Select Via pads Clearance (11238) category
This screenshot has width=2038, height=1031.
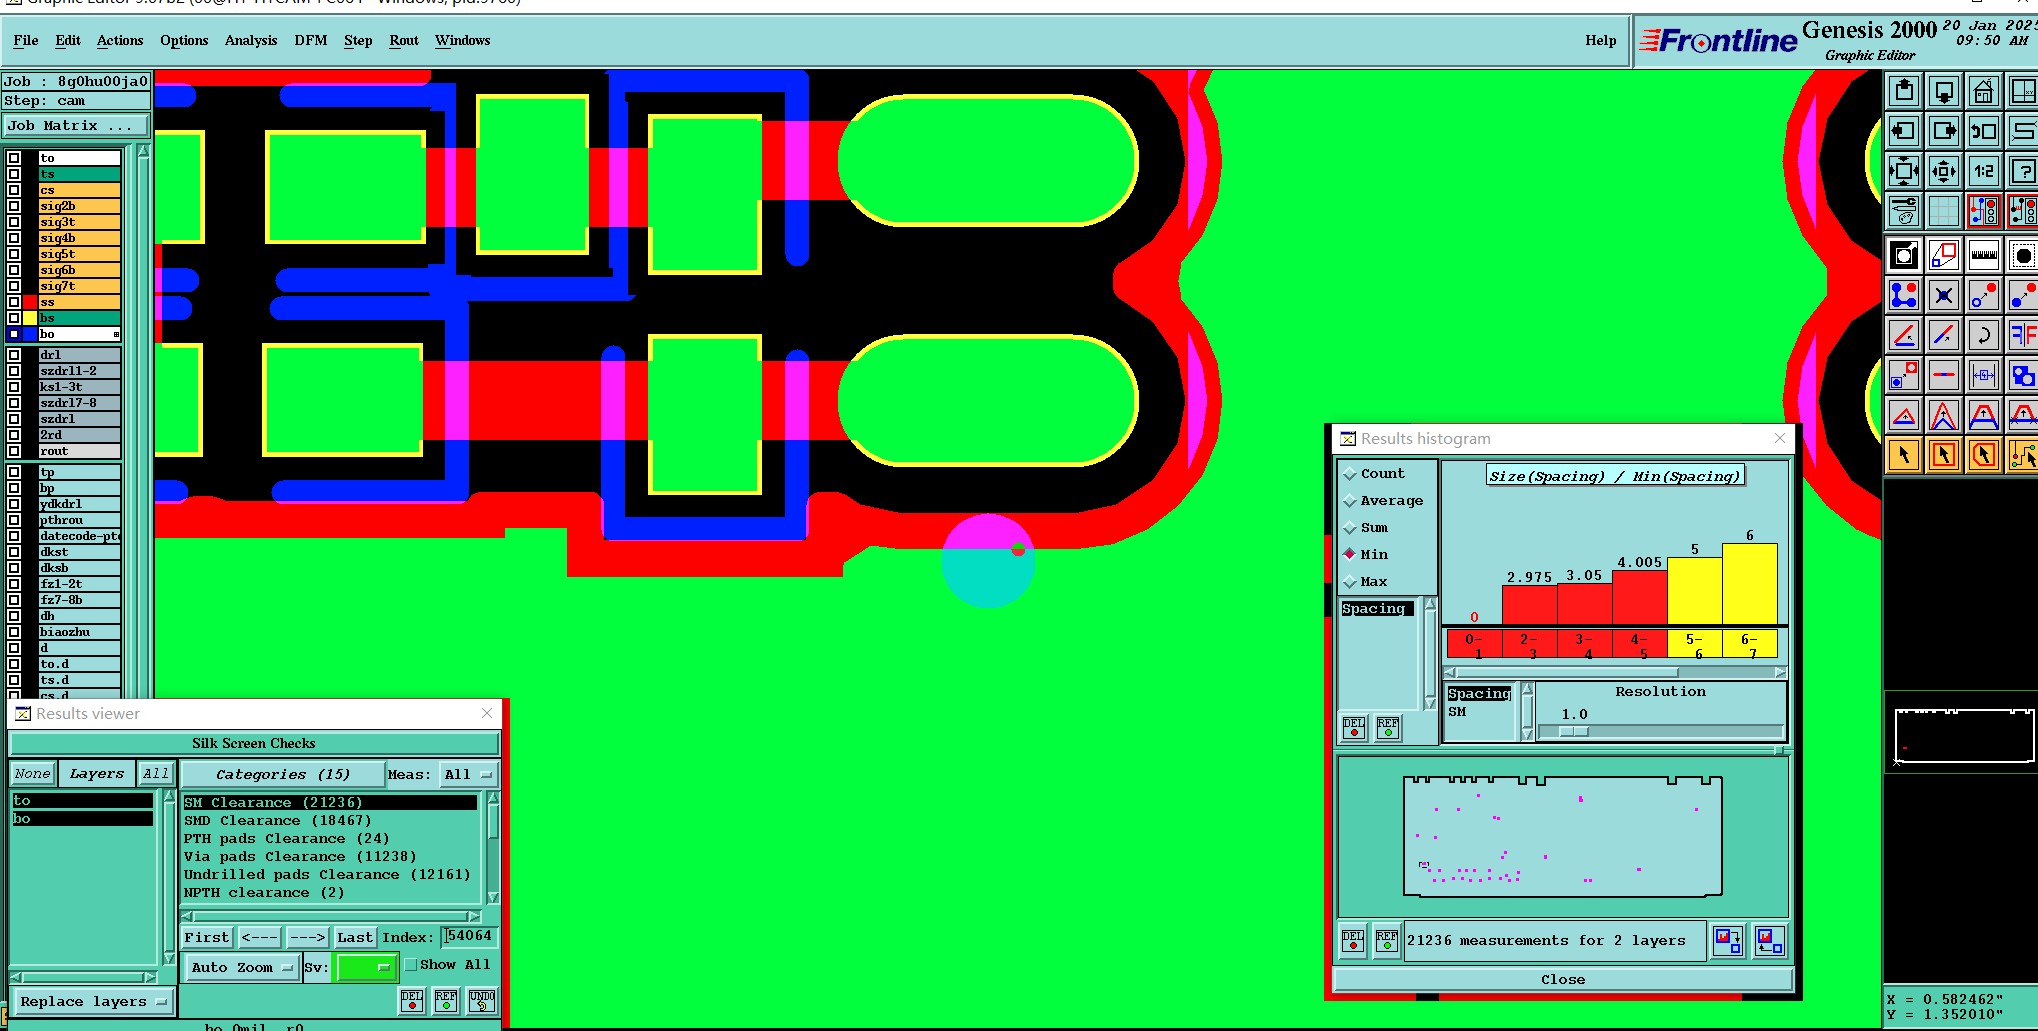(300, 857)
